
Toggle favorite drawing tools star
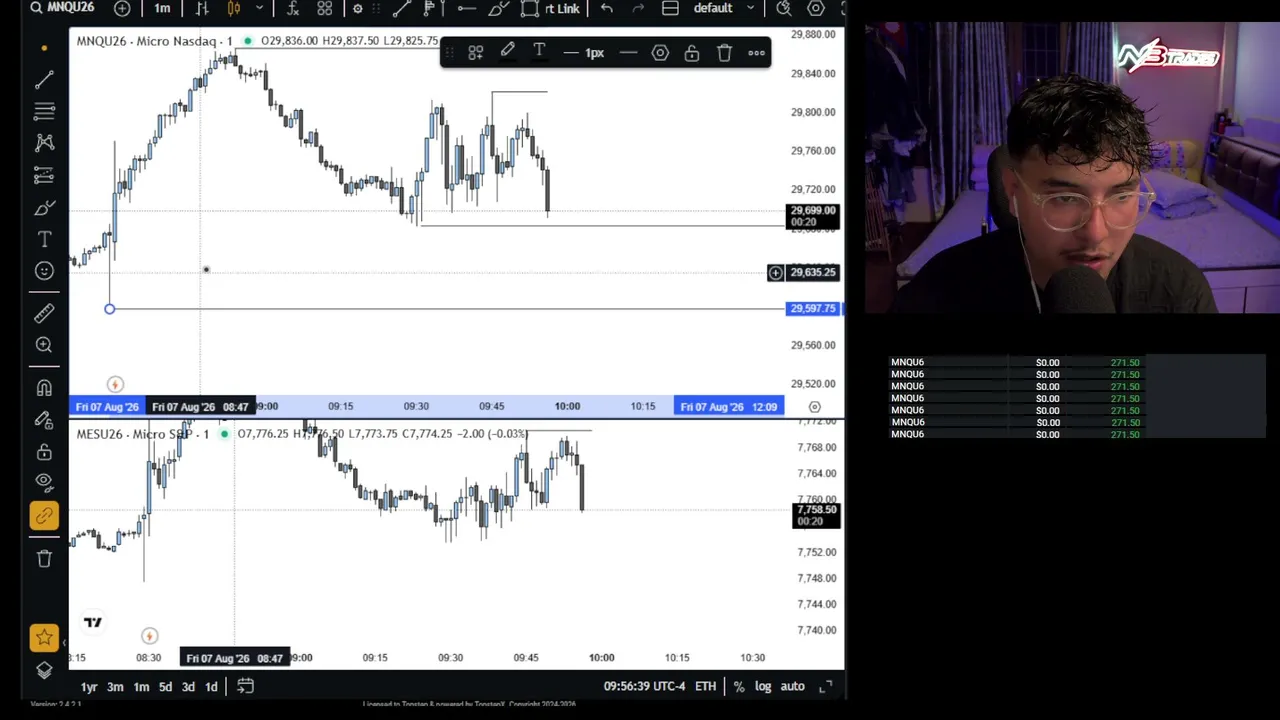[x=44, y=637]
